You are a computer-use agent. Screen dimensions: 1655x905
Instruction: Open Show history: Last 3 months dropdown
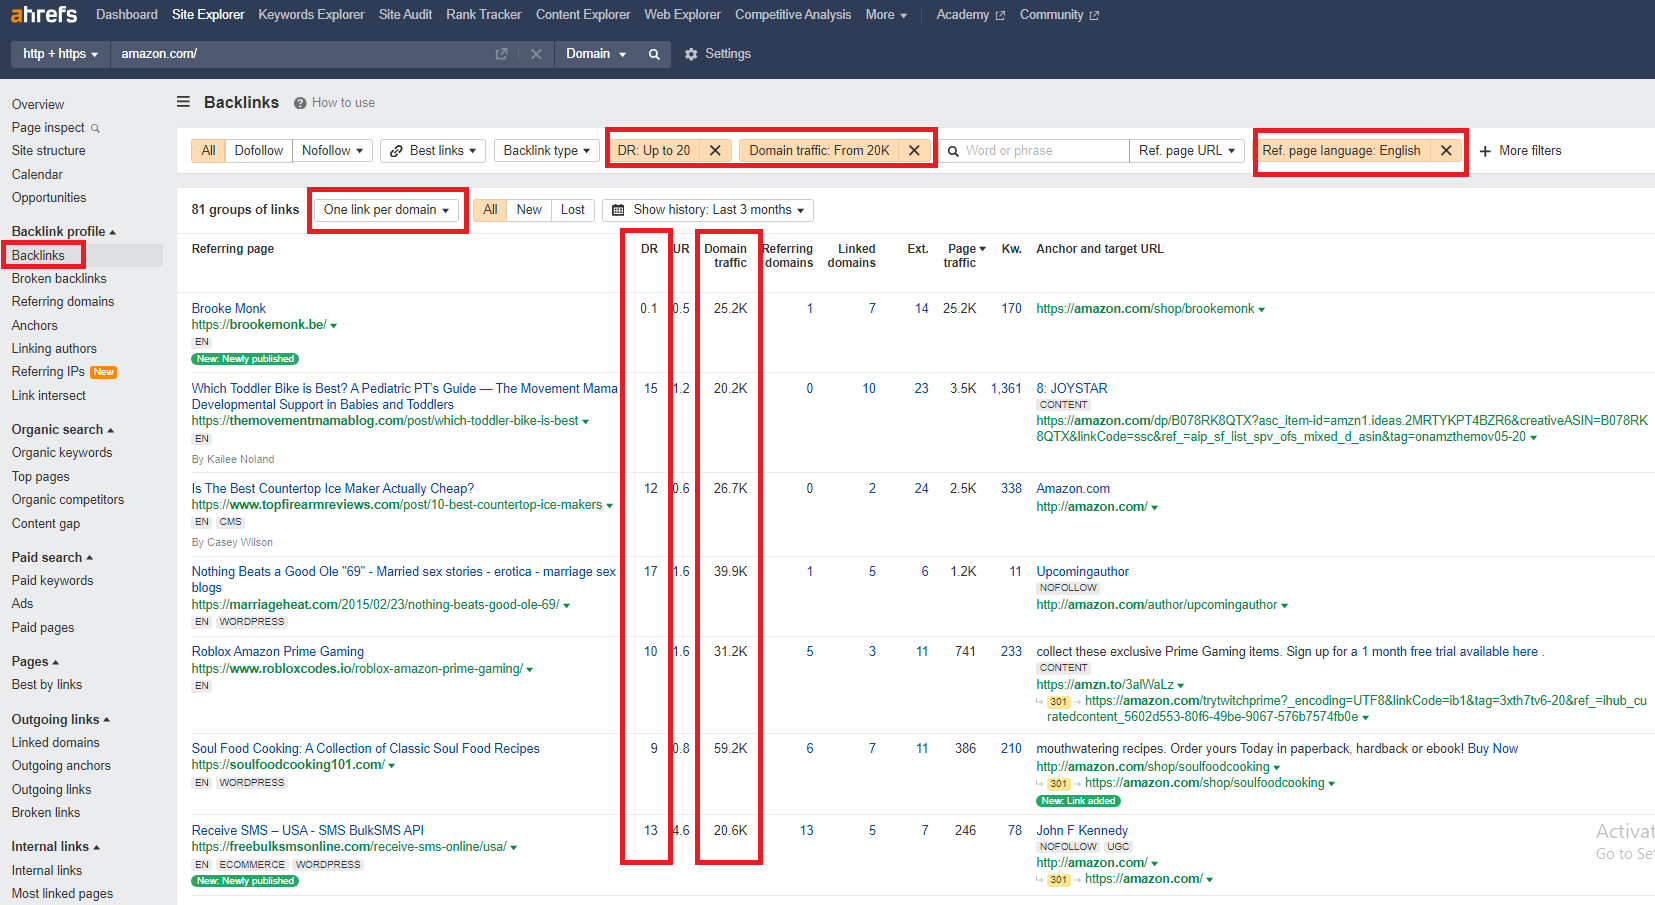click(x=708, y=210)
